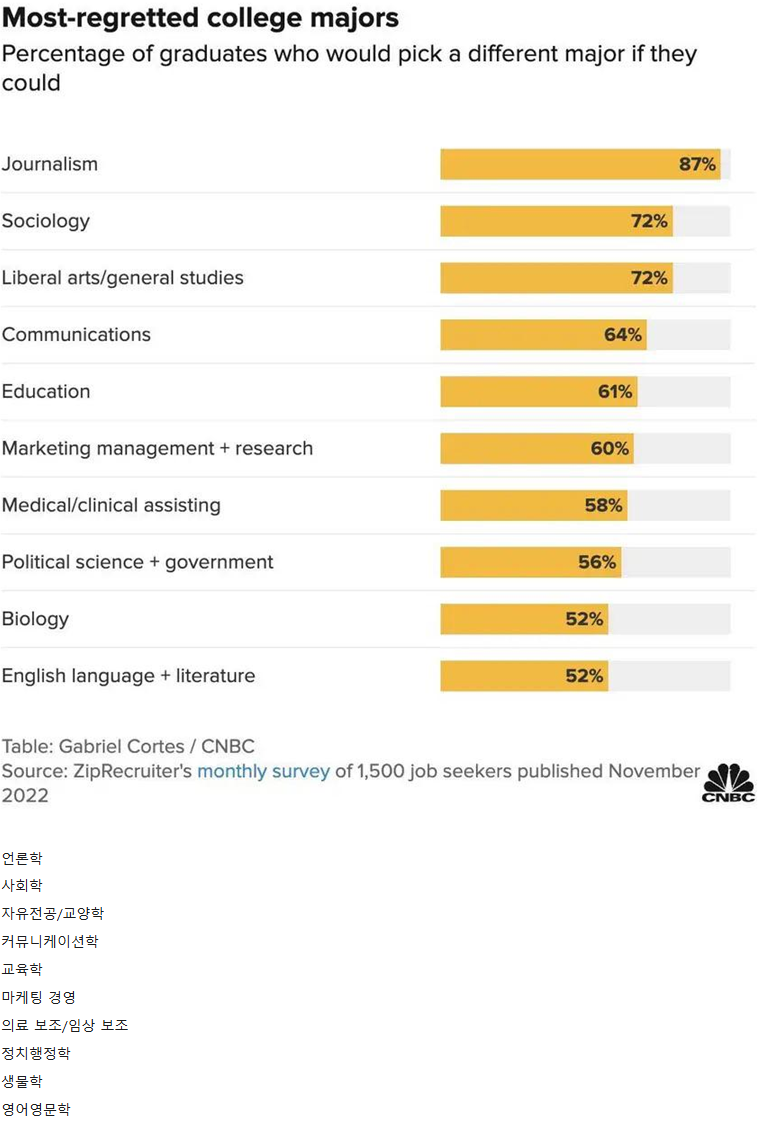Click the Communications 64% bar
The height and width of the screenshot is (1122, 758).
point(543,335)
